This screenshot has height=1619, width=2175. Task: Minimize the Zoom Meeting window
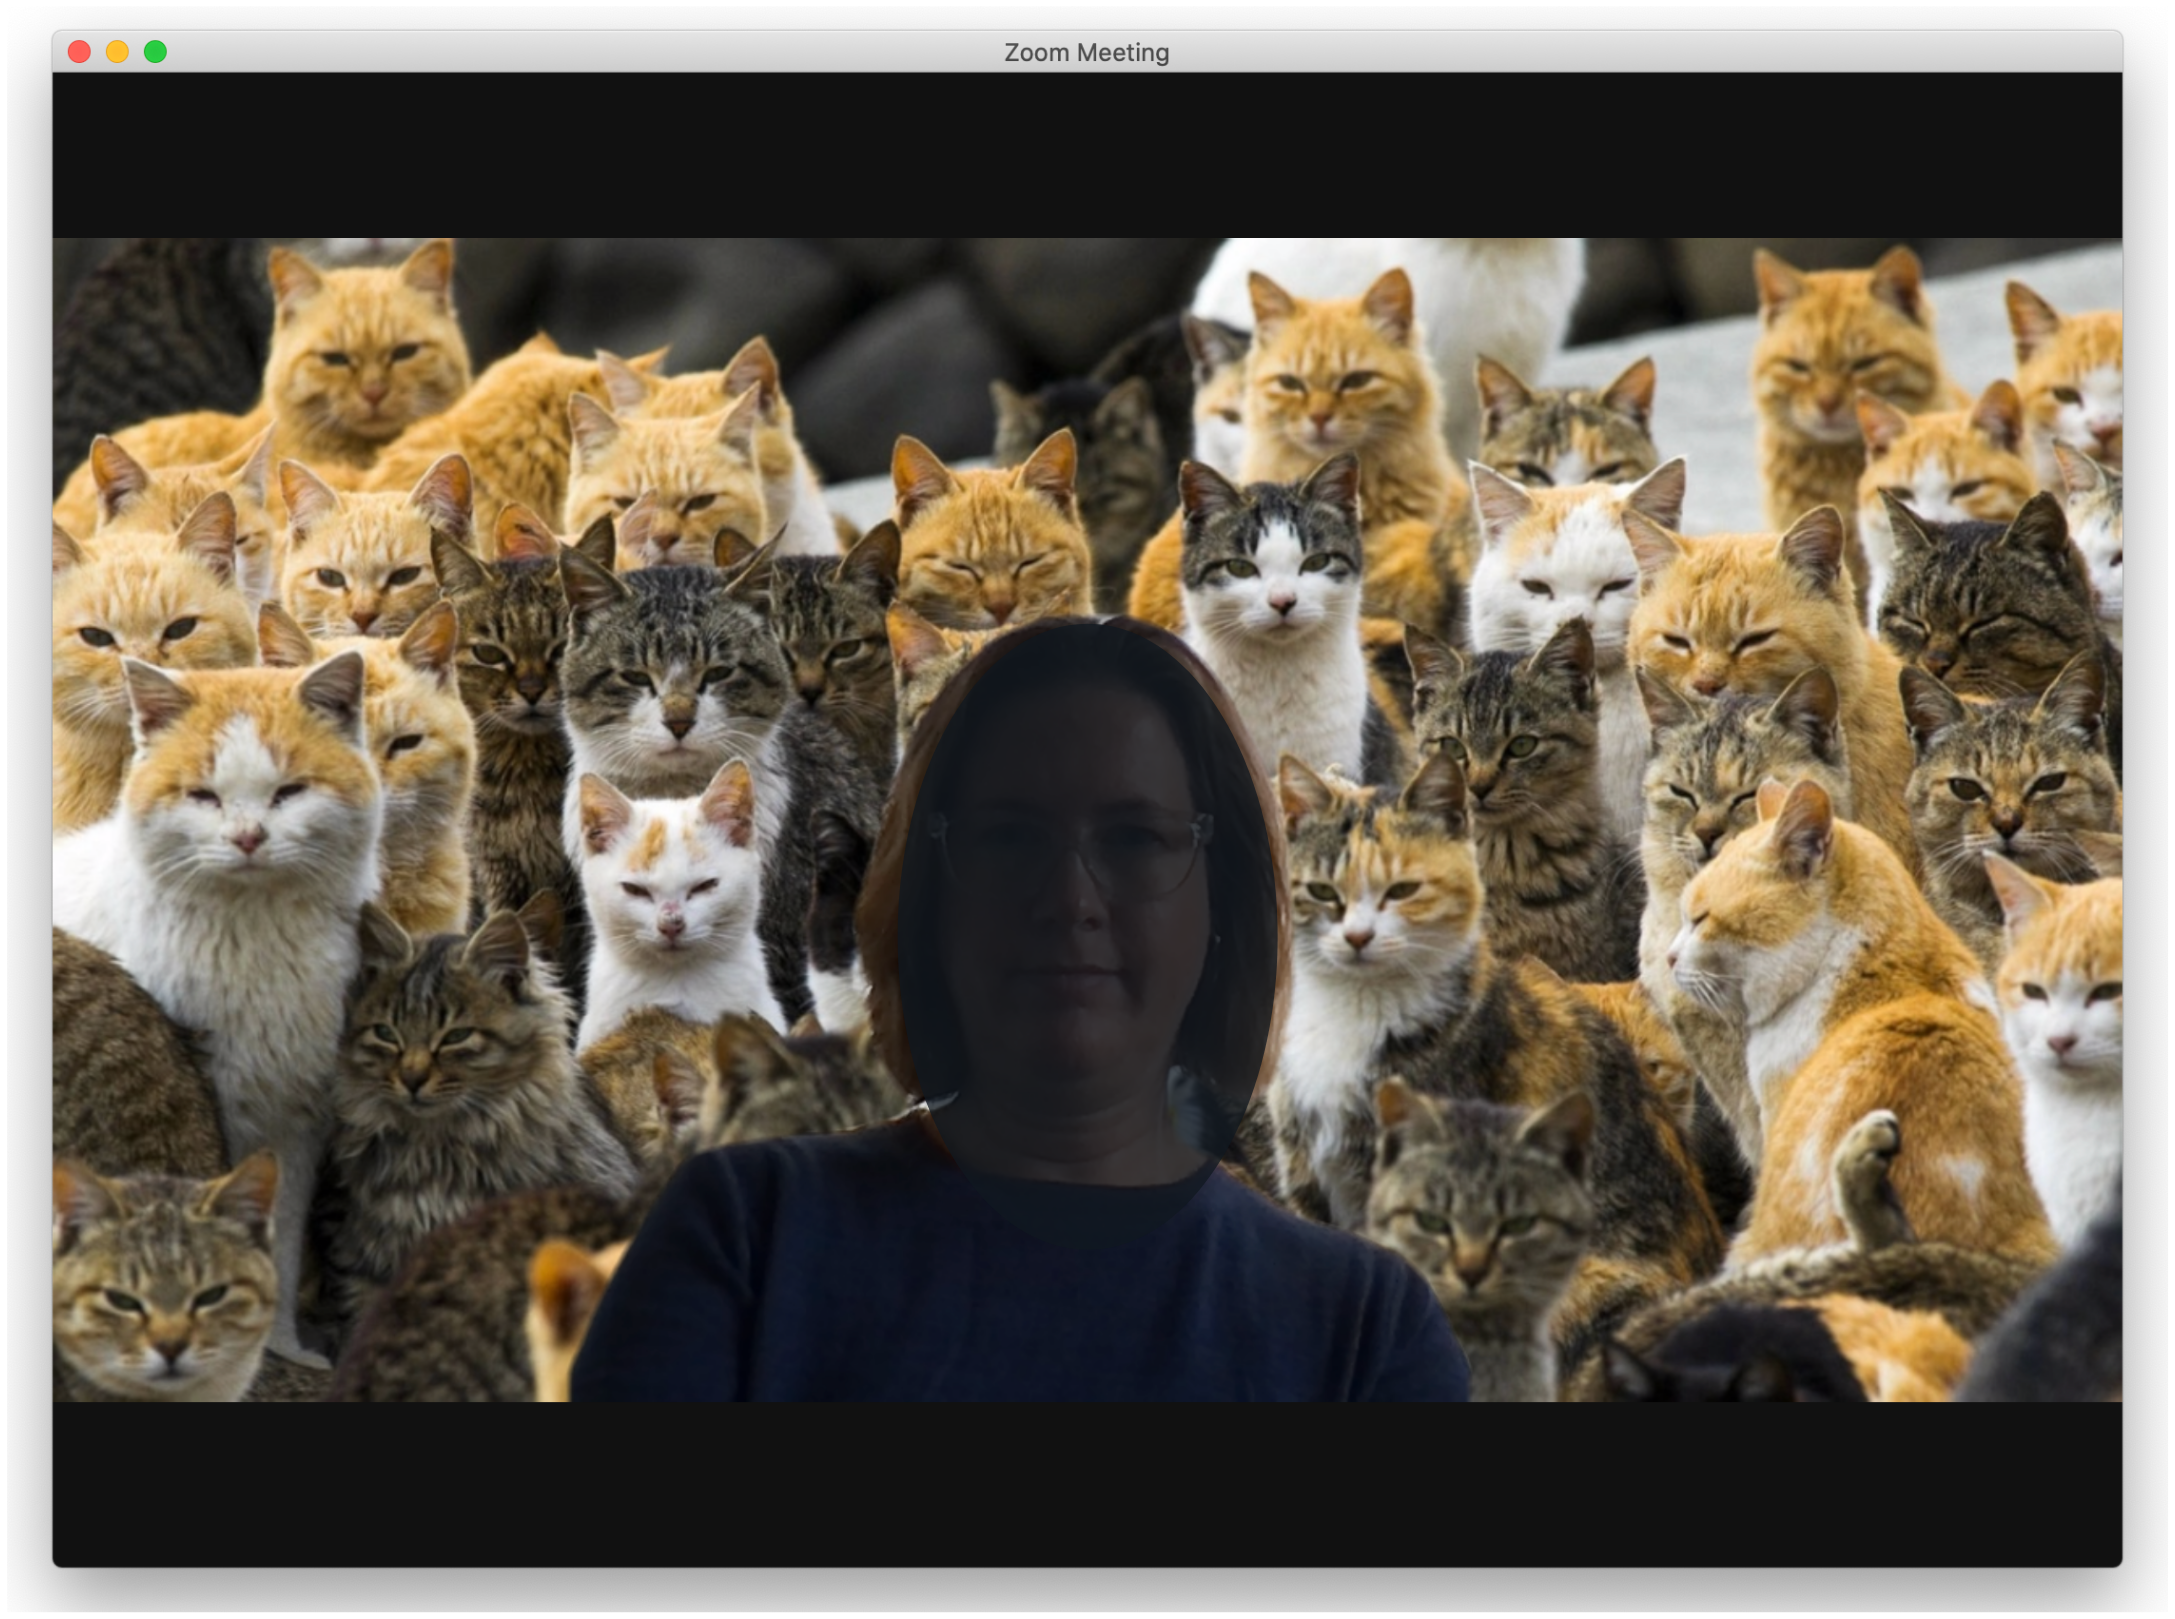point(117,52)
